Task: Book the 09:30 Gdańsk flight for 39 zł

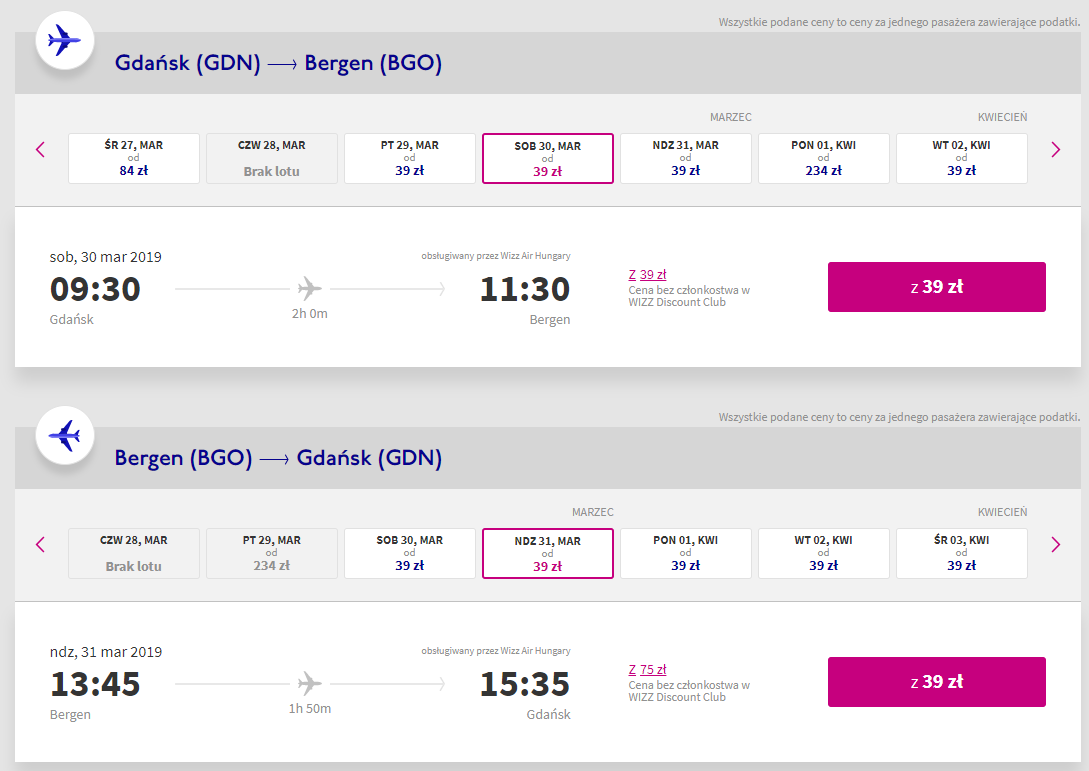Action: click(x=937, y=287)
